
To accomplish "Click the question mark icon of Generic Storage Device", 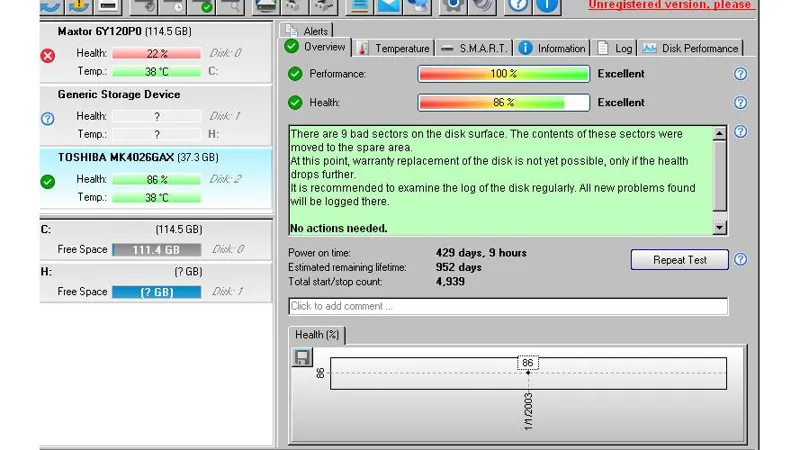I will 47,119.
